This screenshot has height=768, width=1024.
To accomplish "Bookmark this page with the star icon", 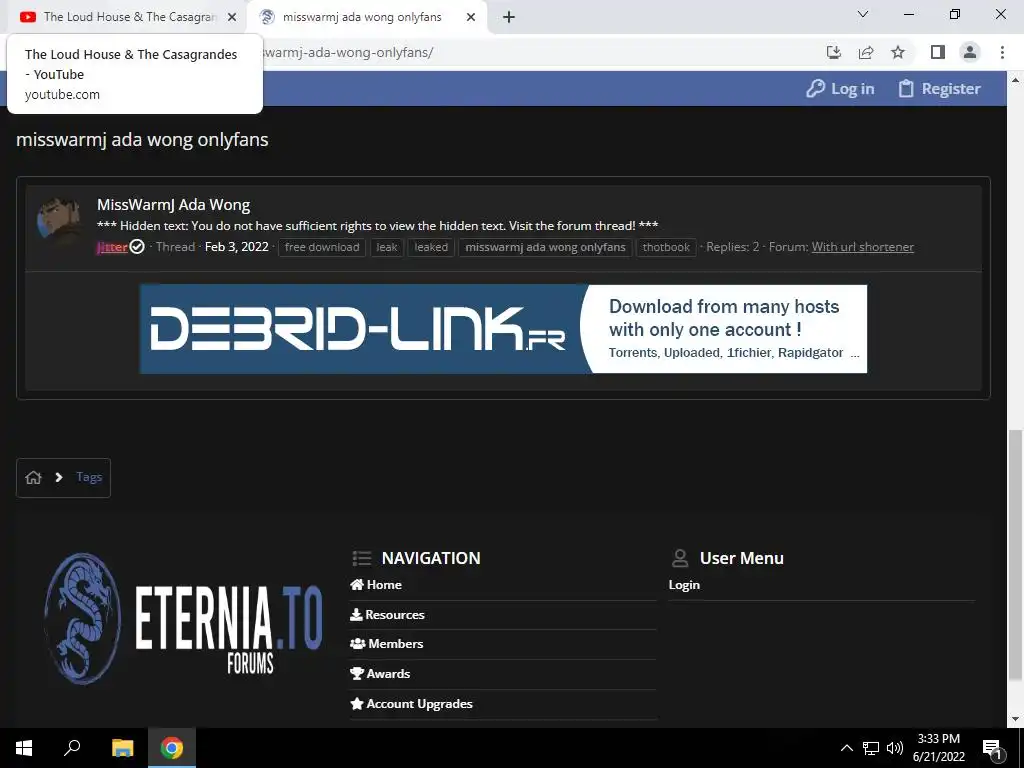I will [898, 52].
